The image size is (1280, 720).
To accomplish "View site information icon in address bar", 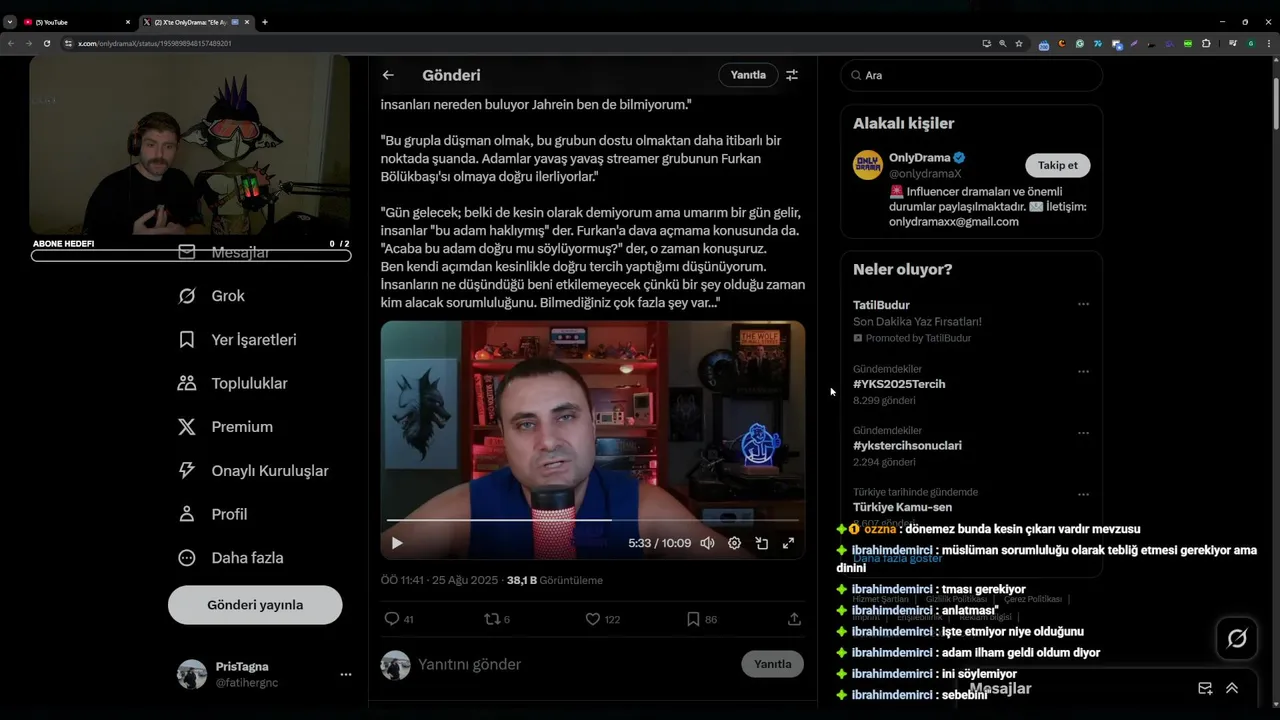I will pyautogui.click(x=68, y=43).
